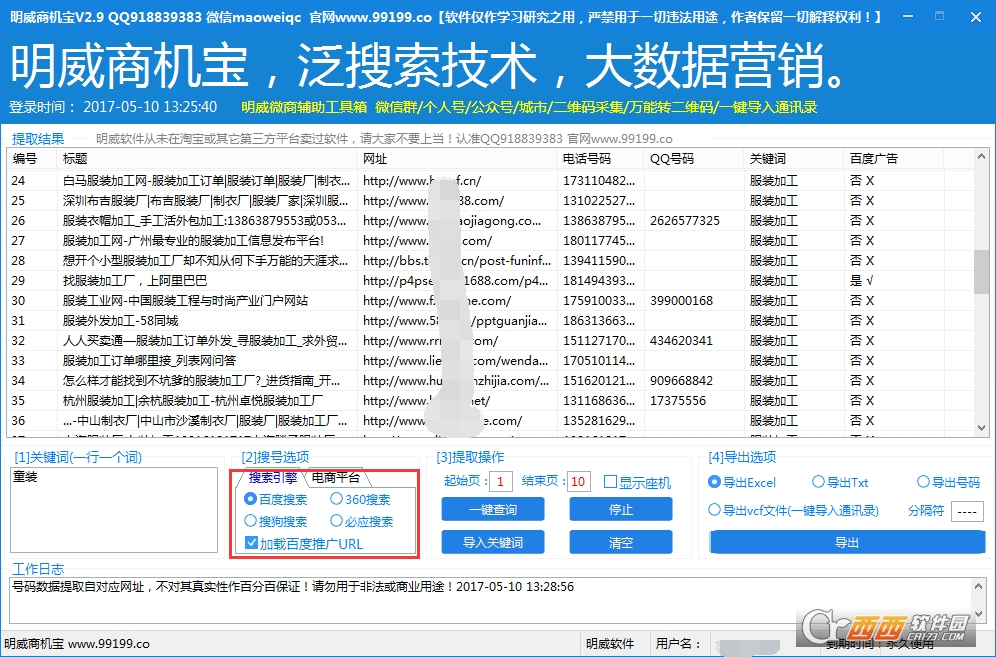996x657 pixels.
Task: Select row 32 人人买卖通 title
Action: click(205, 341)
